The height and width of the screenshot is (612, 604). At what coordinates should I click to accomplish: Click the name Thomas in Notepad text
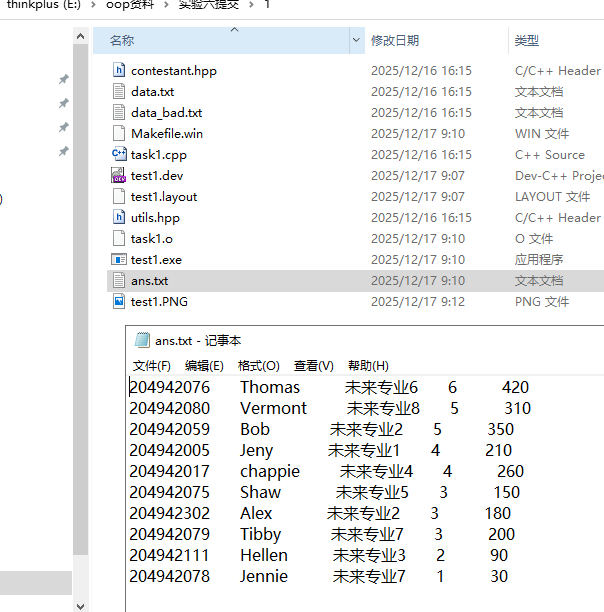coord(270,387)
